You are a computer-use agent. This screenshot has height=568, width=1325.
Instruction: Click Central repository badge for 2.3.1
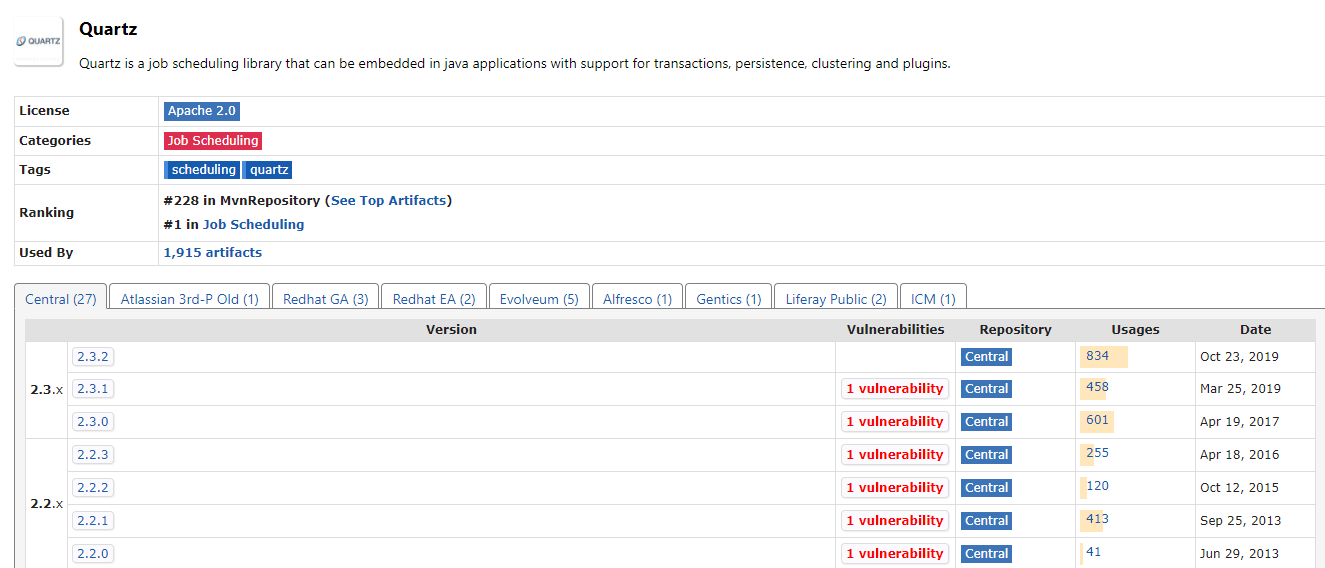point(986,389)
